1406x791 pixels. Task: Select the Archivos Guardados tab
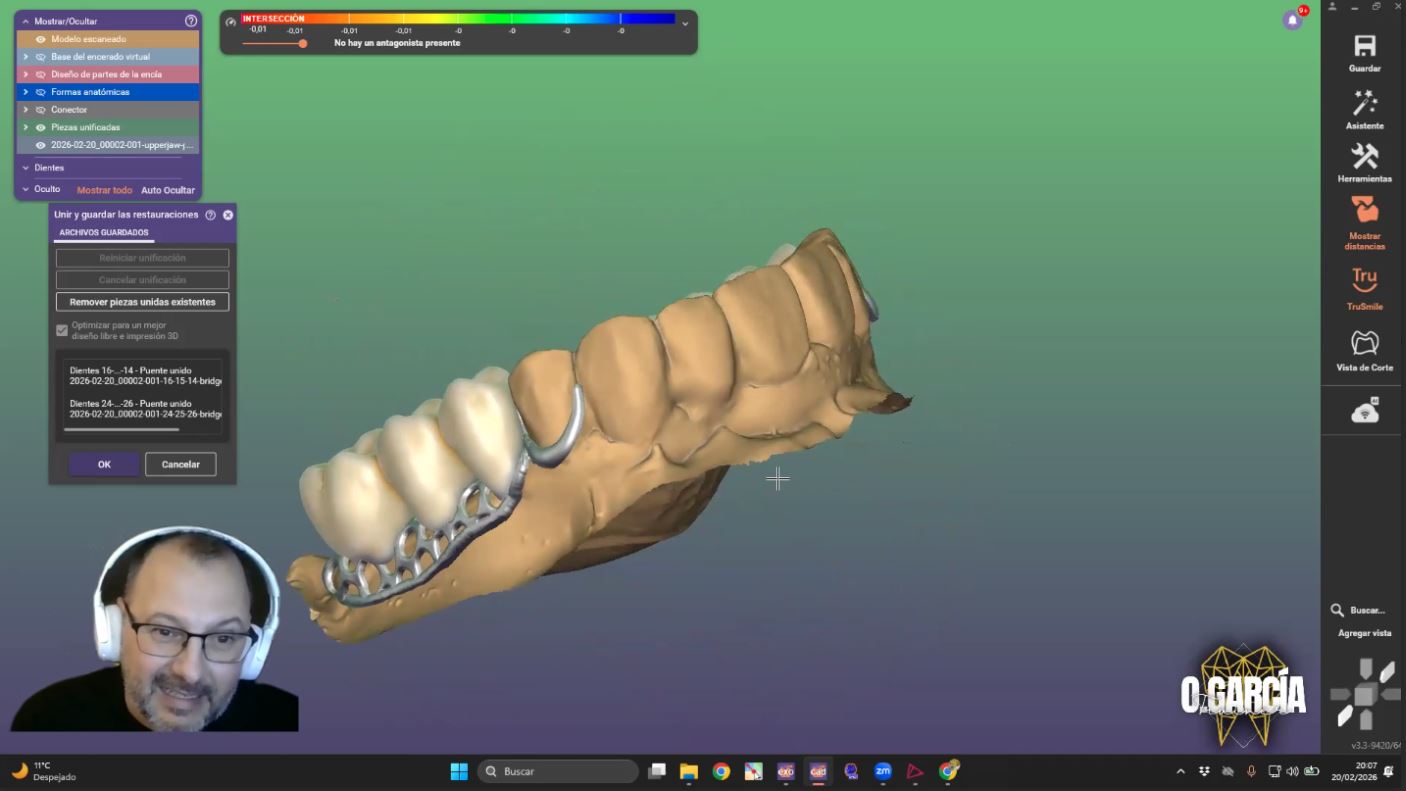(103, 233)
